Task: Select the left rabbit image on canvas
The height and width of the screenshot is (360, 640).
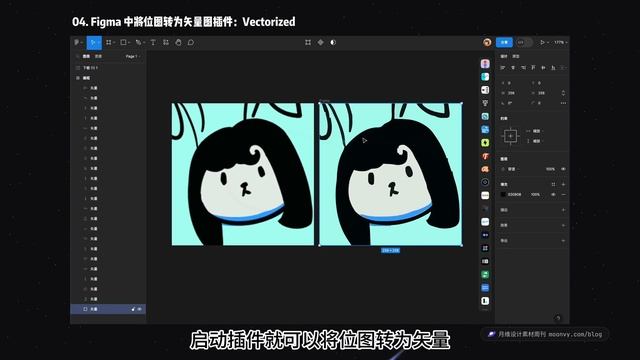Action: pyautogui.click(x=243, y=174)
